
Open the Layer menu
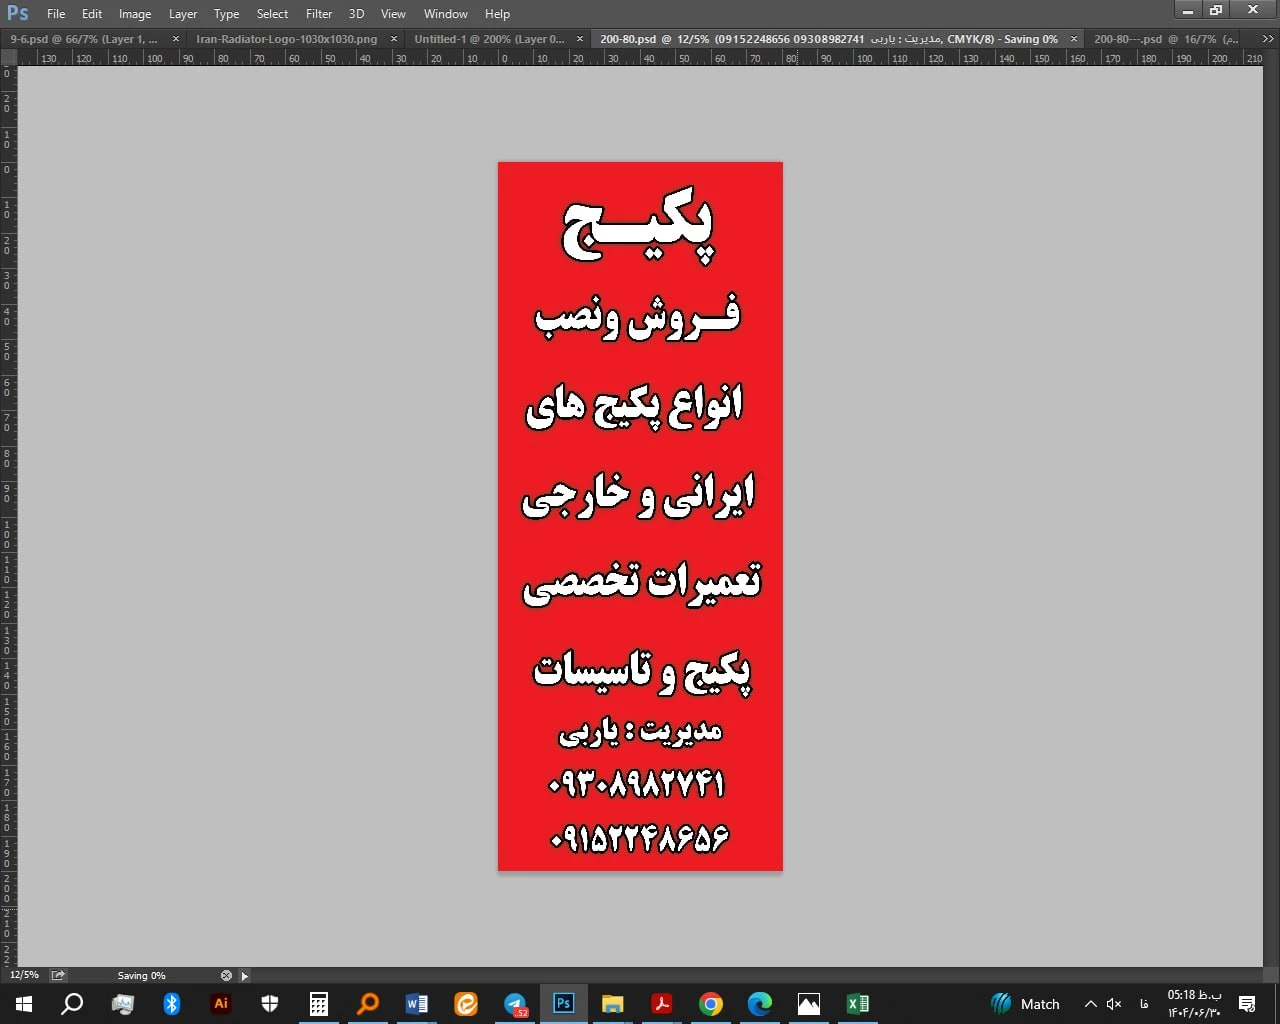click(182, 14)
